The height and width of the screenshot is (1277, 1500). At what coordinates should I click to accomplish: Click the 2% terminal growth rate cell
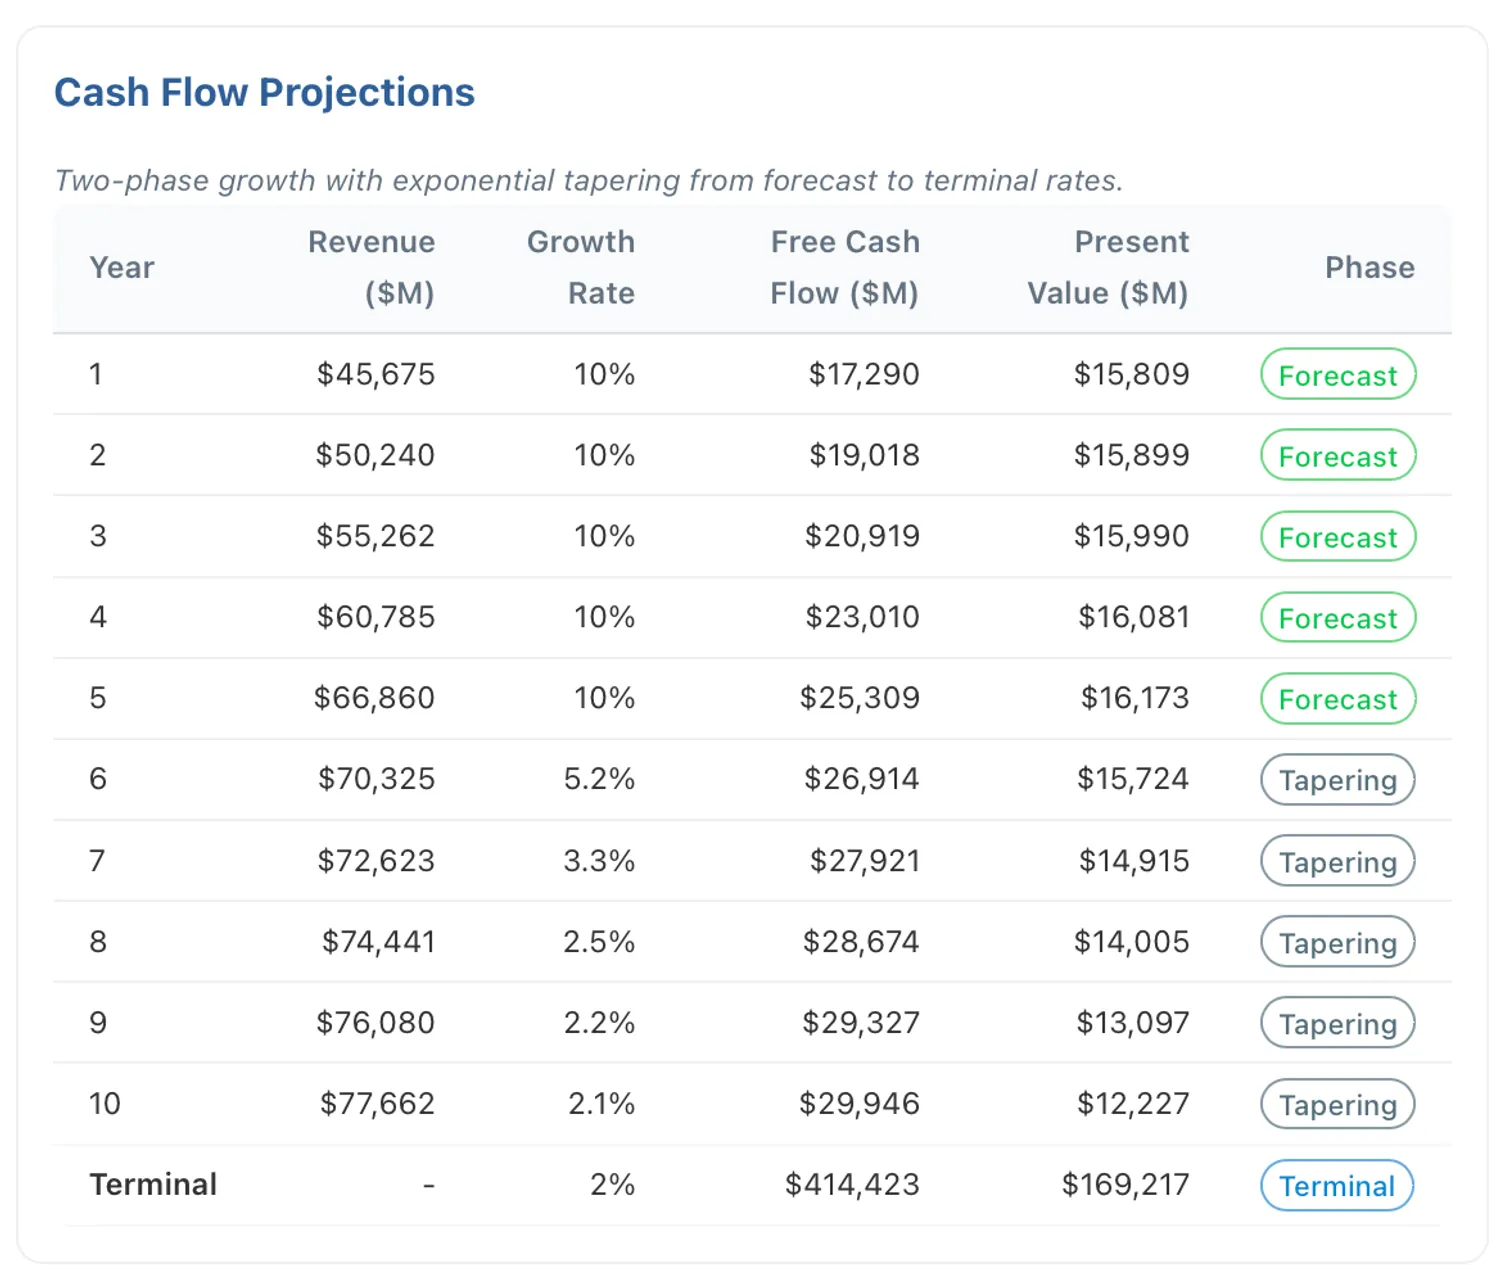click(612, 1185)
